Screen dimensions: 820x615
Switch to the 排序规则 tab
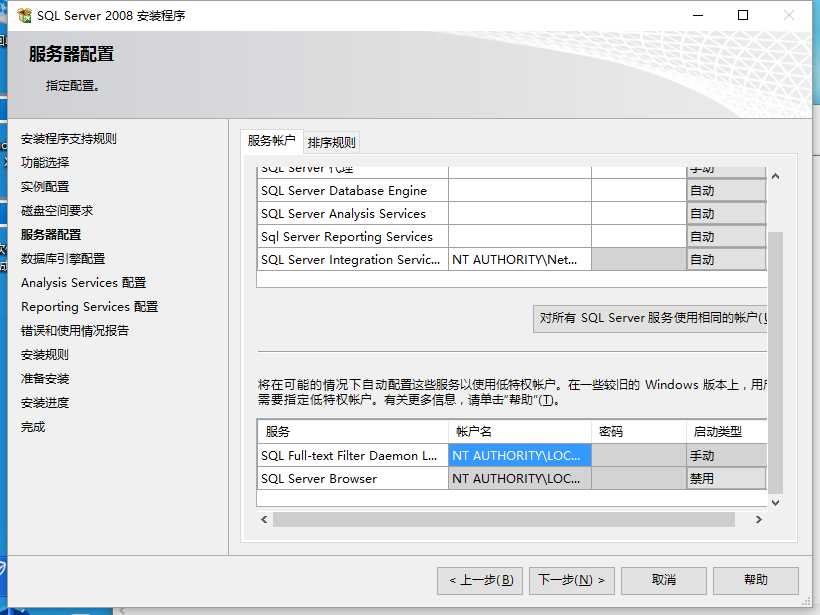coord(332,143)
